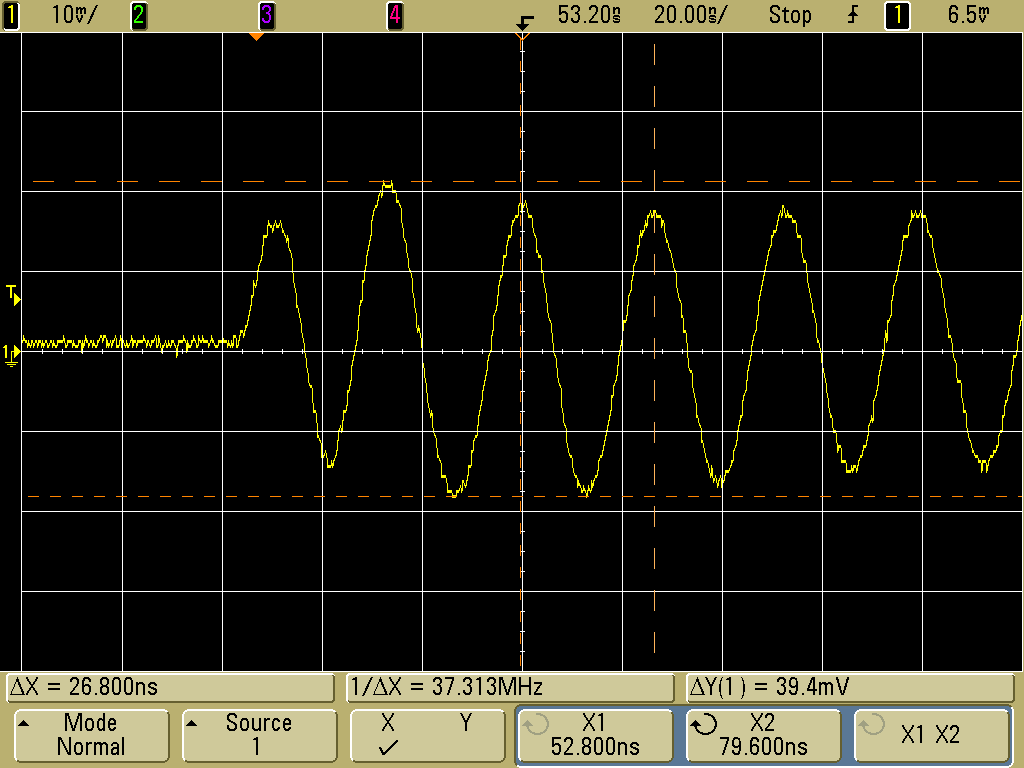The width and height of the screenshot is (1024, 768).
Task: Click the trigger position arrow icon in top bar
Action: [524, 23]
